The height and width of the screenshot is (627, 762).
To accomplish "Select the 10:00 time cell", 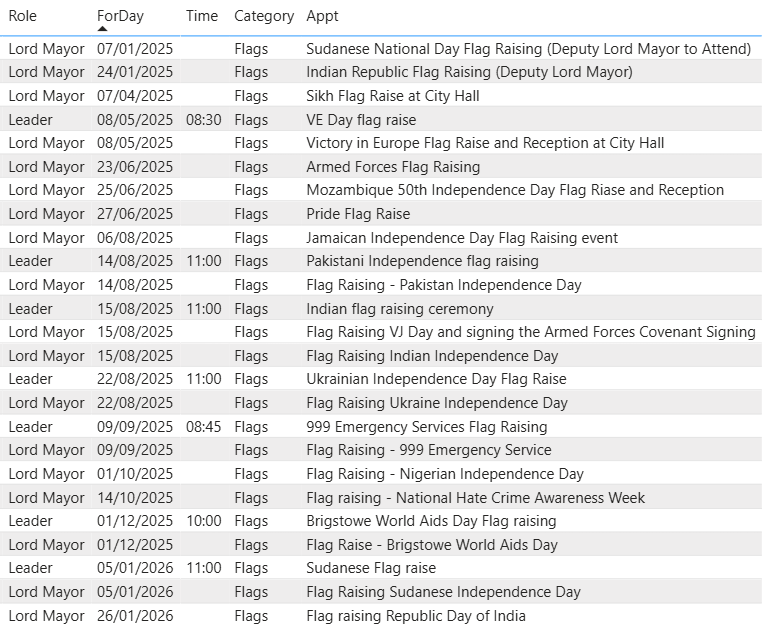I will point(202,521).
